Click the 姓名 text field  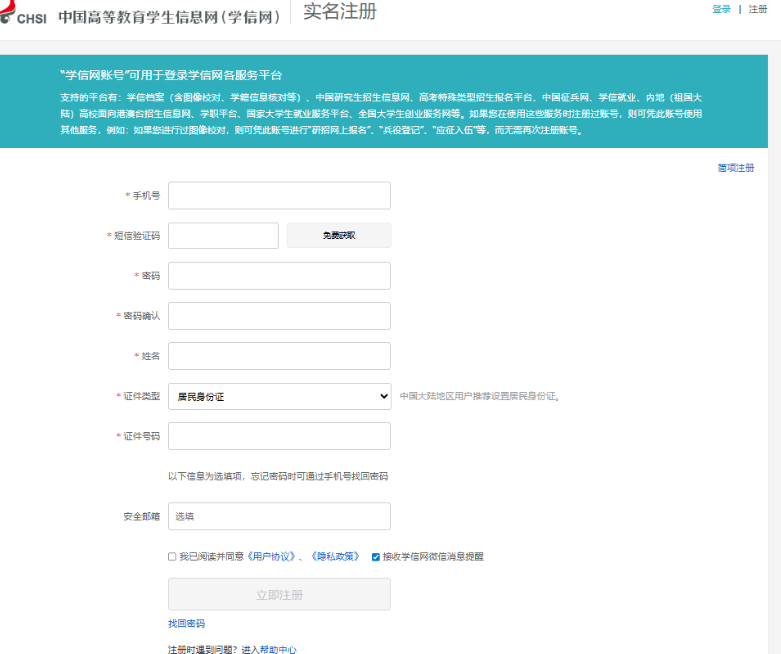click(x=279, y=356)
